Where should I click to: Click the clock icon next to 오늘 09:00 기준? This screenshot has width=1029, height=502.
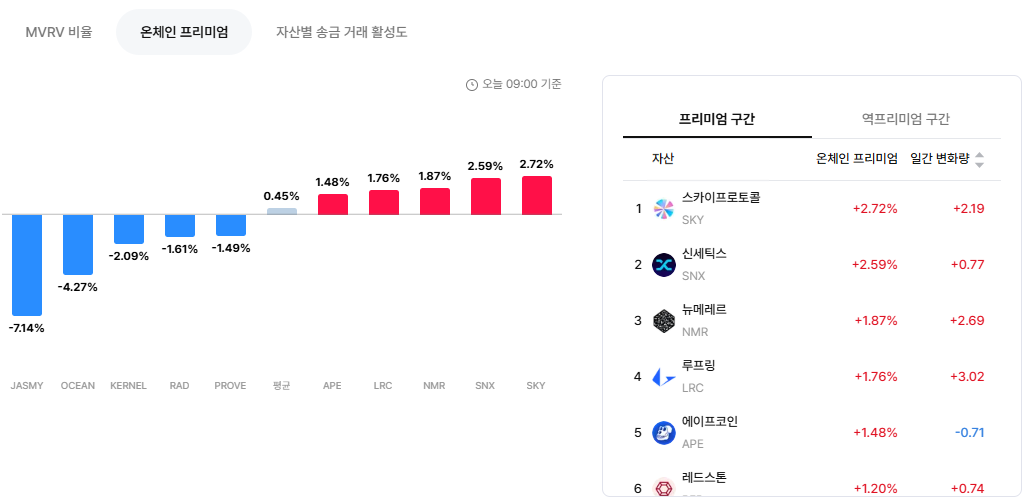[x=471, y=85]
